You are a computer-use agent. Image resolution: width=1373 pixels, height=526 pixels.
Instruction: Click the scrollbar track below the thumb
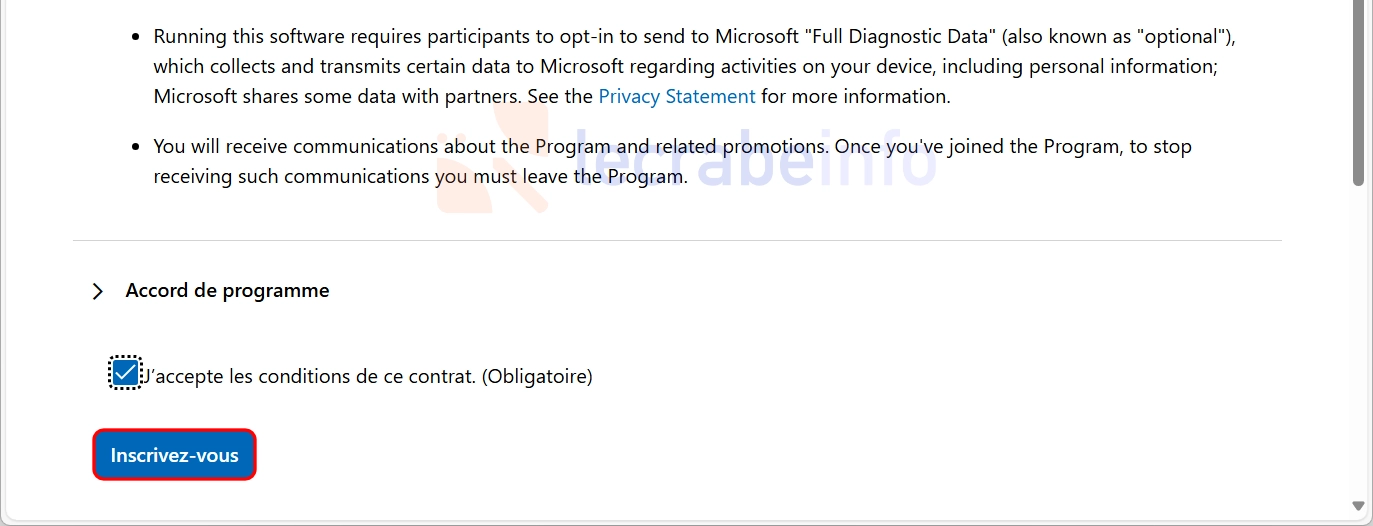tap(1358, 340)
